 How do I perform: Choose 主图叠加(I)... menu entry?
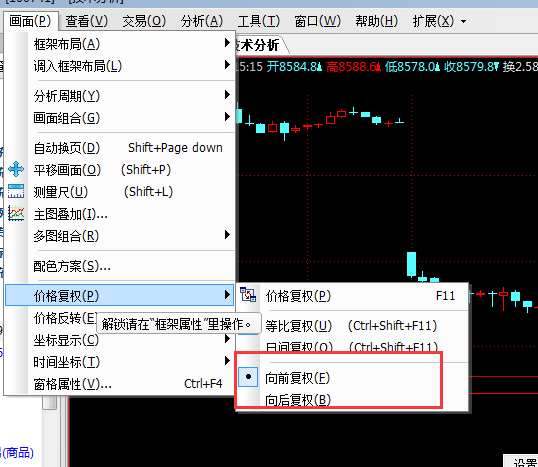(x=119, y=214)
